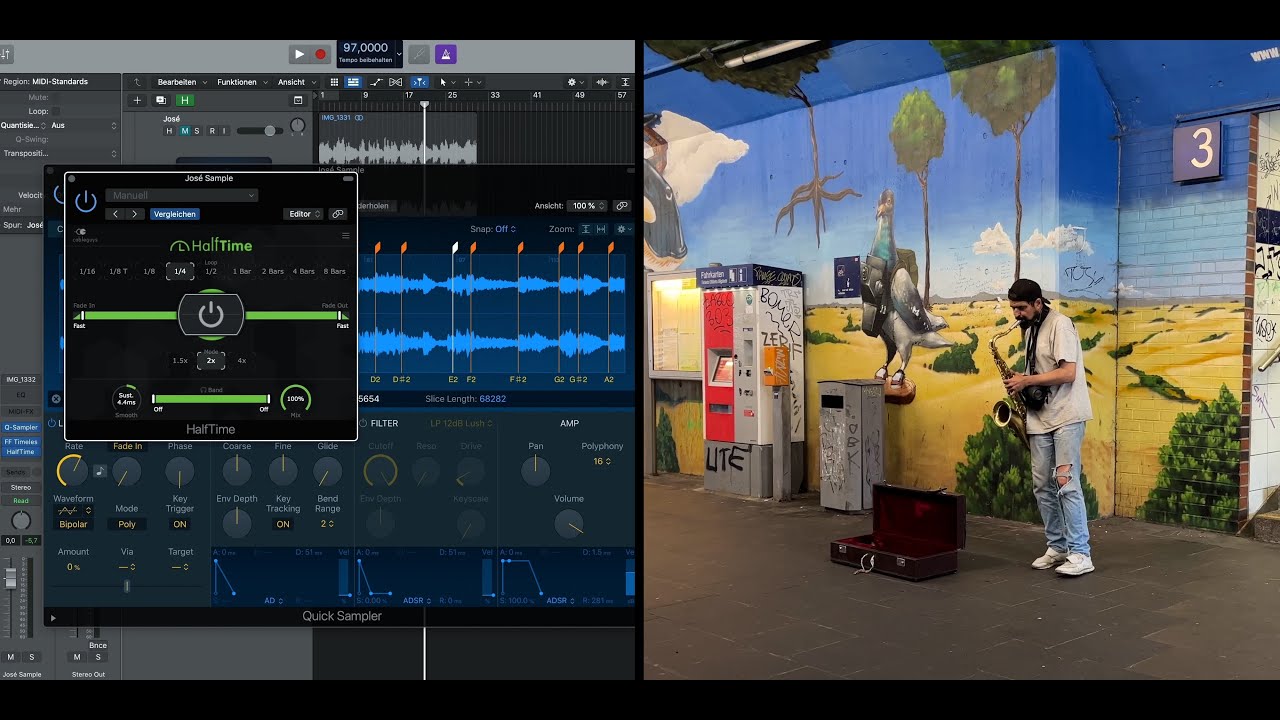Select the HalfTime plugin slot in channel strip
This screenshot has height=720, width=1280.
(x=20, y=452)
